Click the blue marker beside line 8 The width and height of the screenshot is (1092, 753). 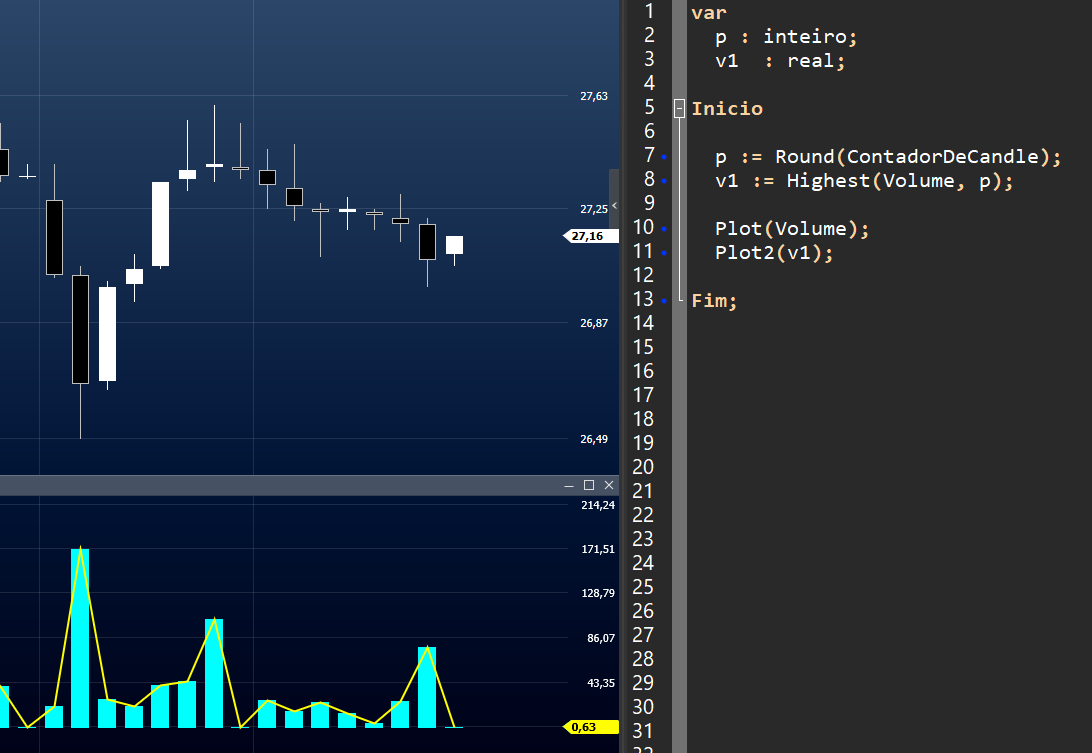click(664, 181)
